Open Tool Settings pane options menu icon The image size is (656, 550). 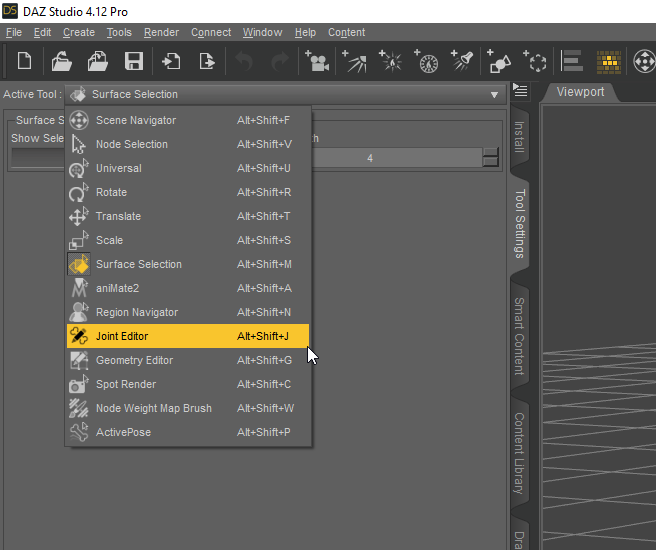point(520,90)
